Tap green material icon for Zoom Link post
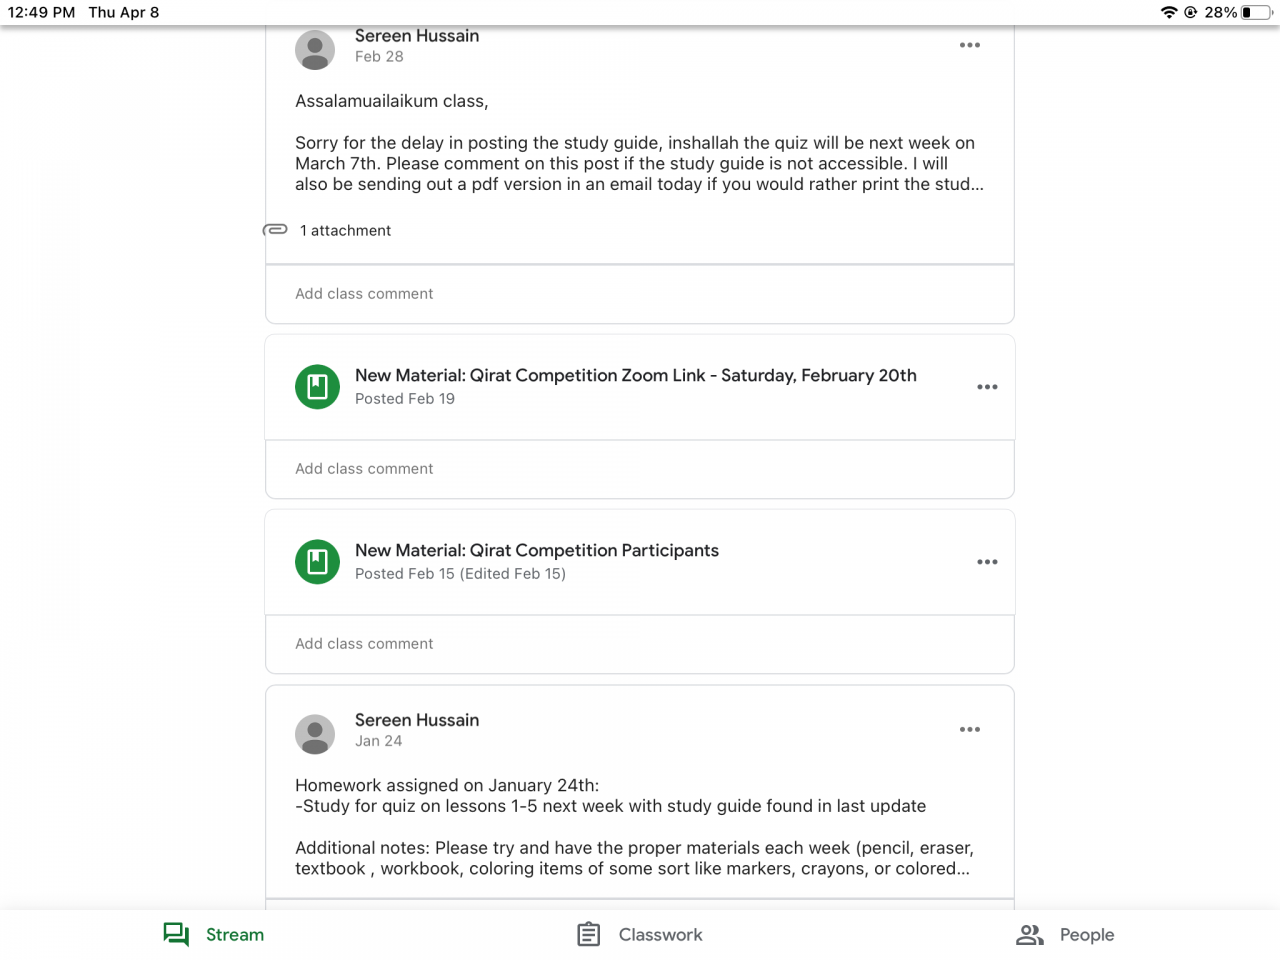The image size is (1280, 960). [317, 387]
